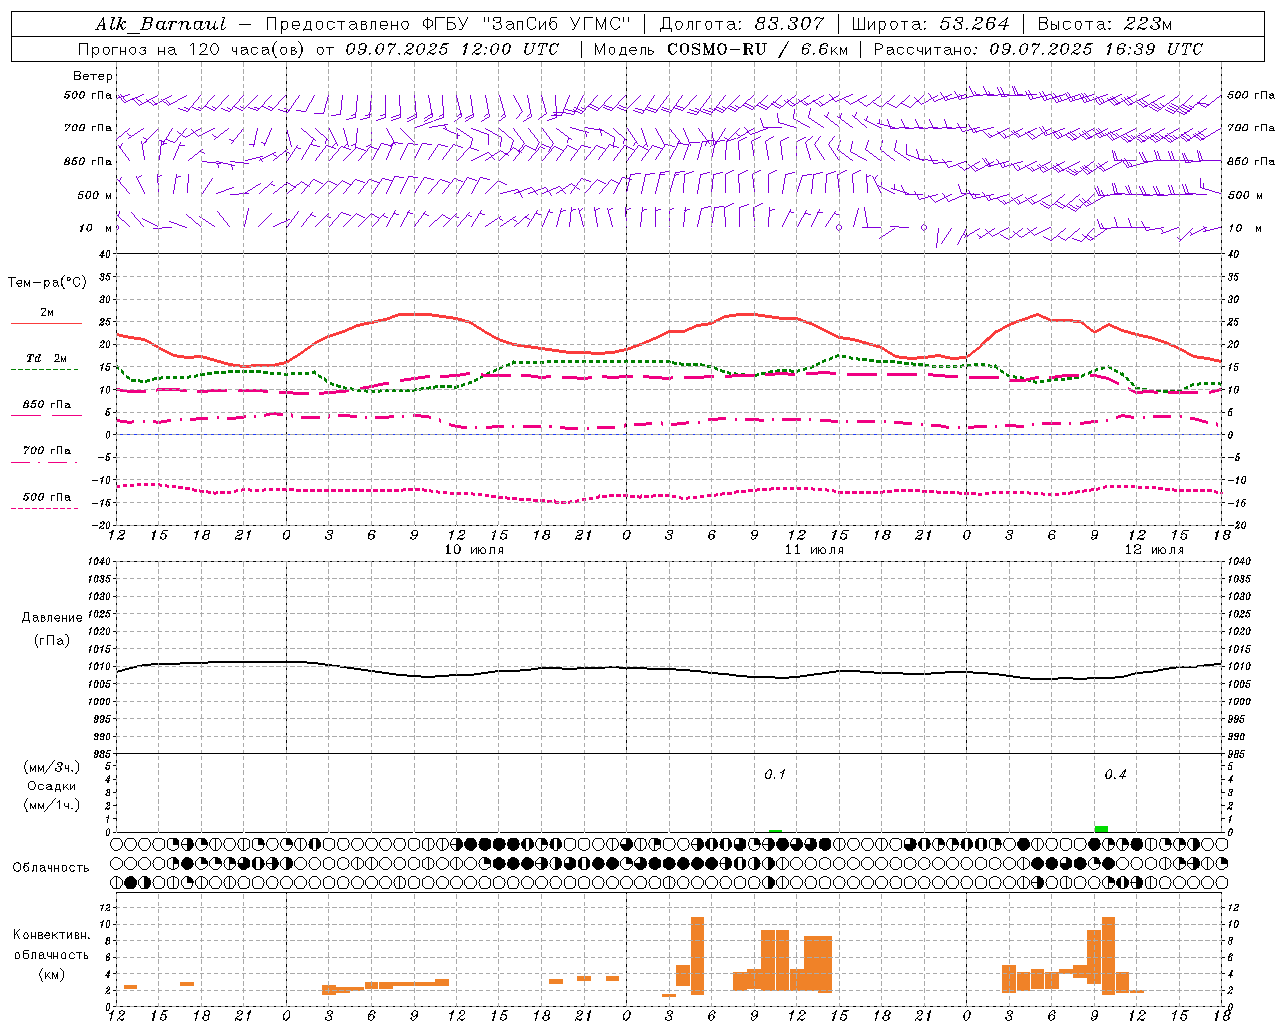Image resolution: width=1280 pixels, height=1024 pixels.
Task: Click the 'Конвективн.' panel label
Action: [52, 935]
